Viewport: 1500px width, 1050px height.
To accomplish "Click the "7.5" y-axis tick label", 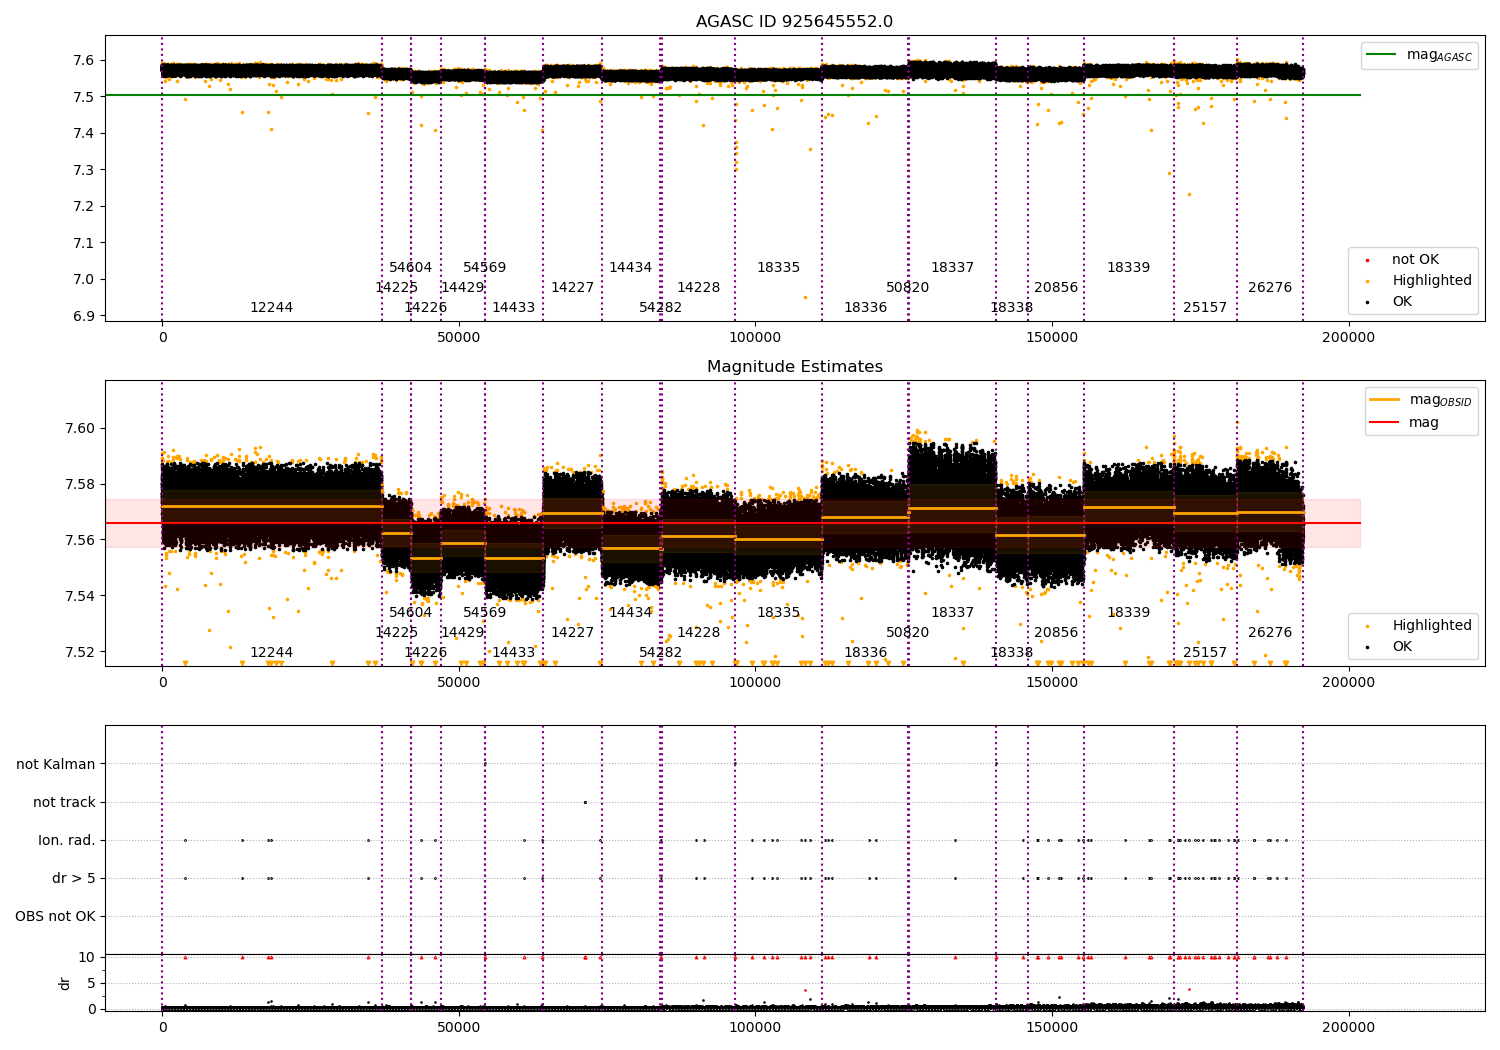I will tap(85, 97).
